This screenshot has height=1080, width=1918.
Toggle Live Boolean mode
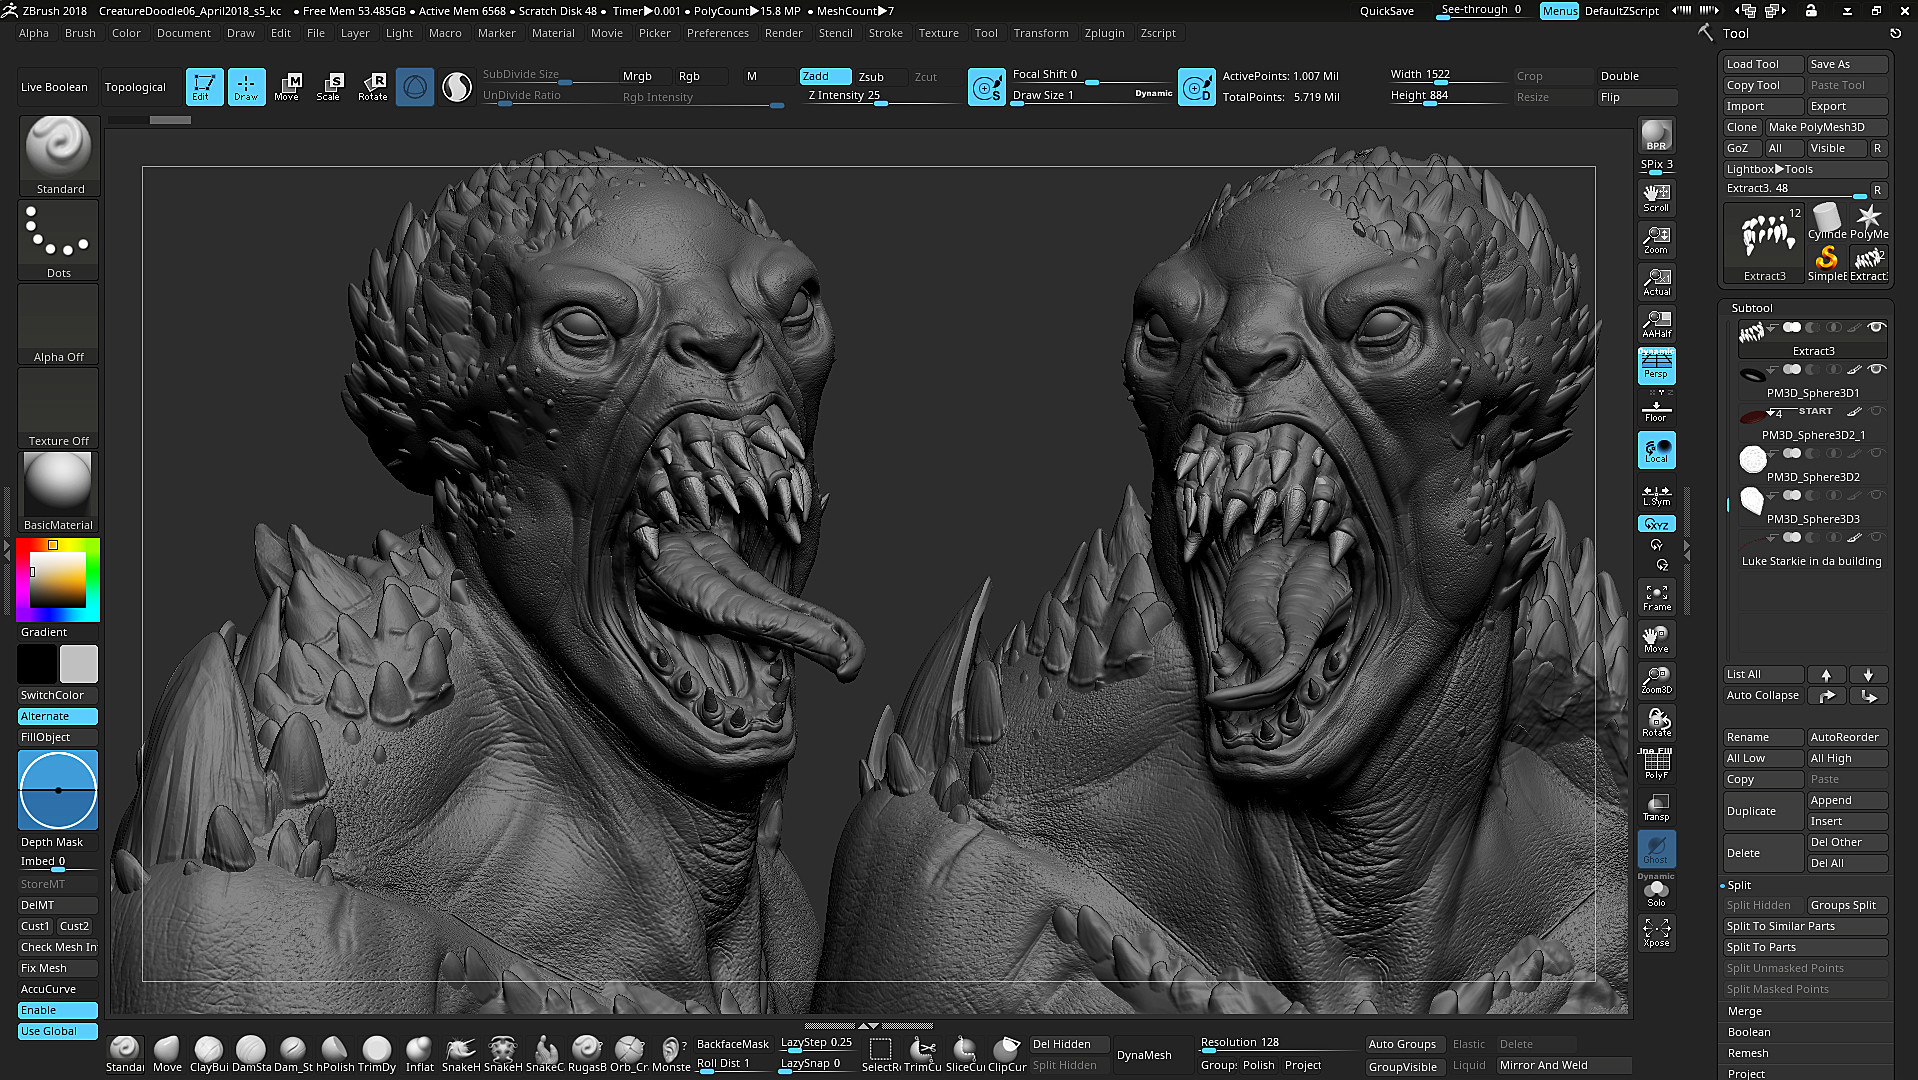[x=54, y=87]
